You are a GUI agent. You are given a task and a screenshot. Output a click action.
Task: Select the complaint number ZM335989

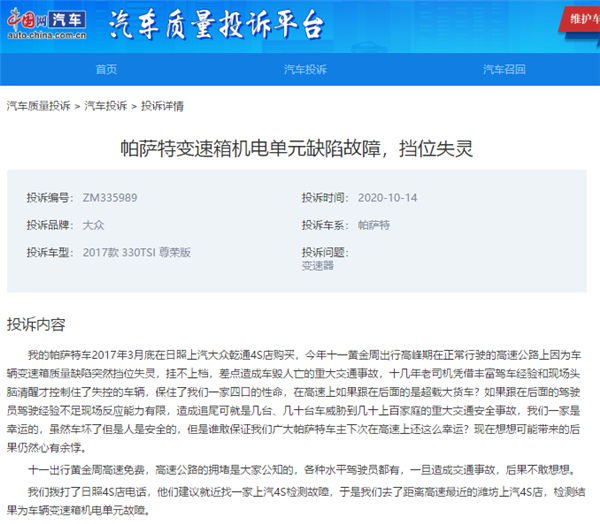pyautogui.click(x=110, y=198)
